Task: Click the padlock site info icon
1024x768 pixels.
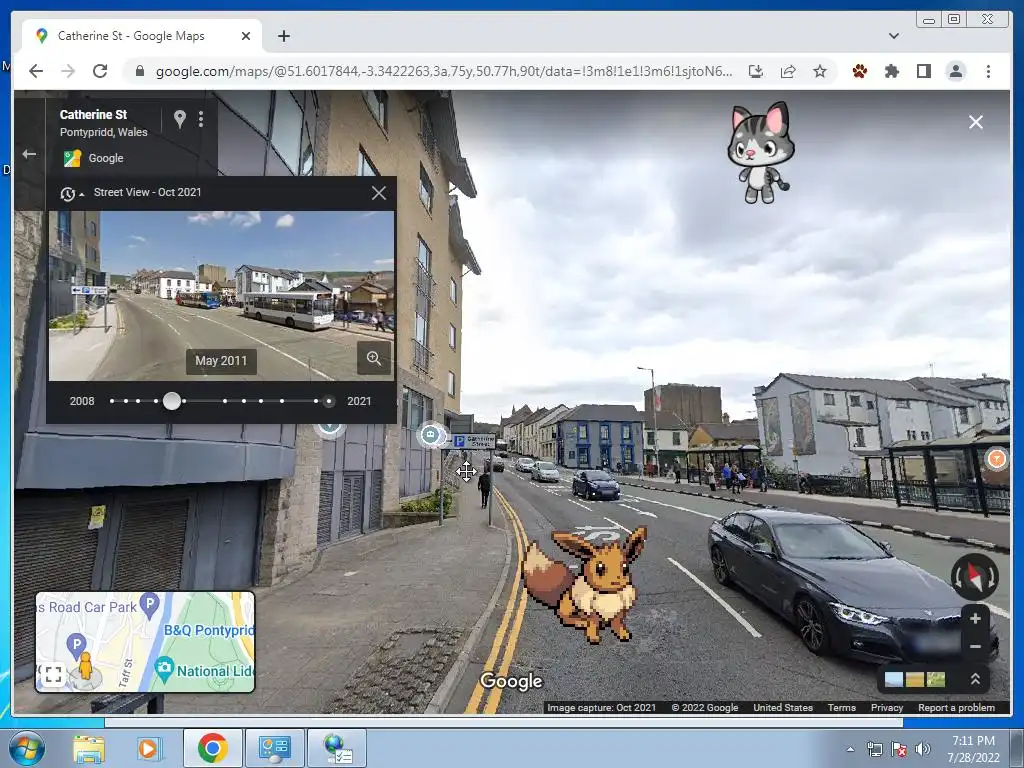Action: pyautogui.click(x=139, y=71)
